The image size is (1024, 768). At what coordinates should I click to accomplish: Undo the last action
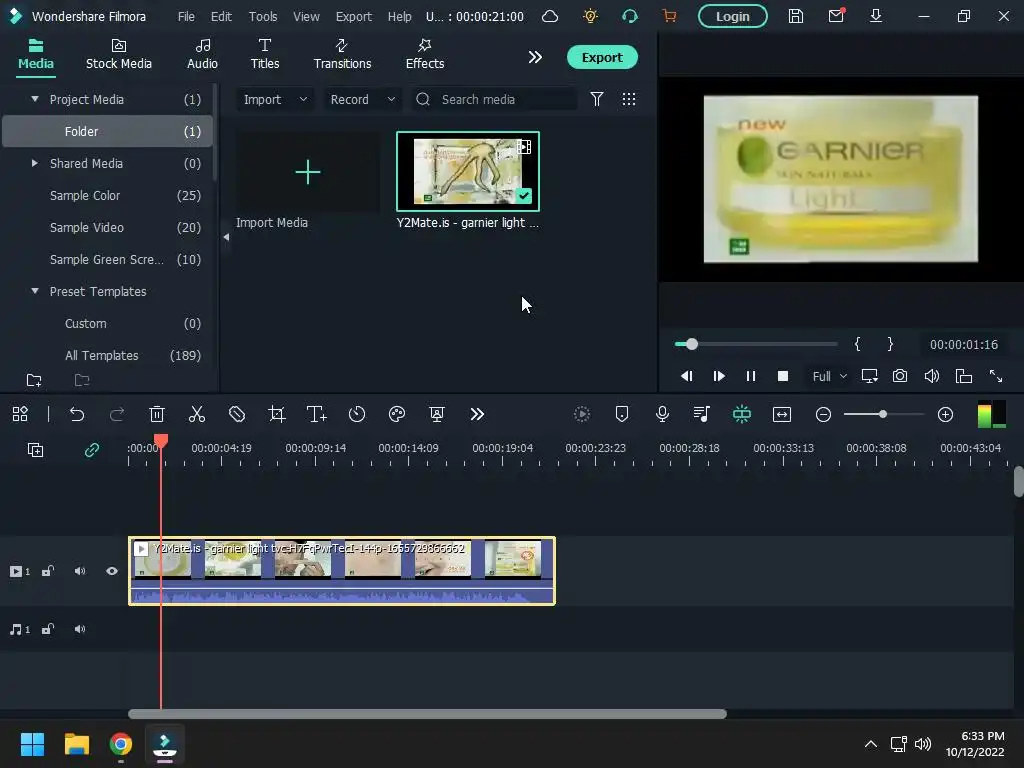click(x=77, y=414)
